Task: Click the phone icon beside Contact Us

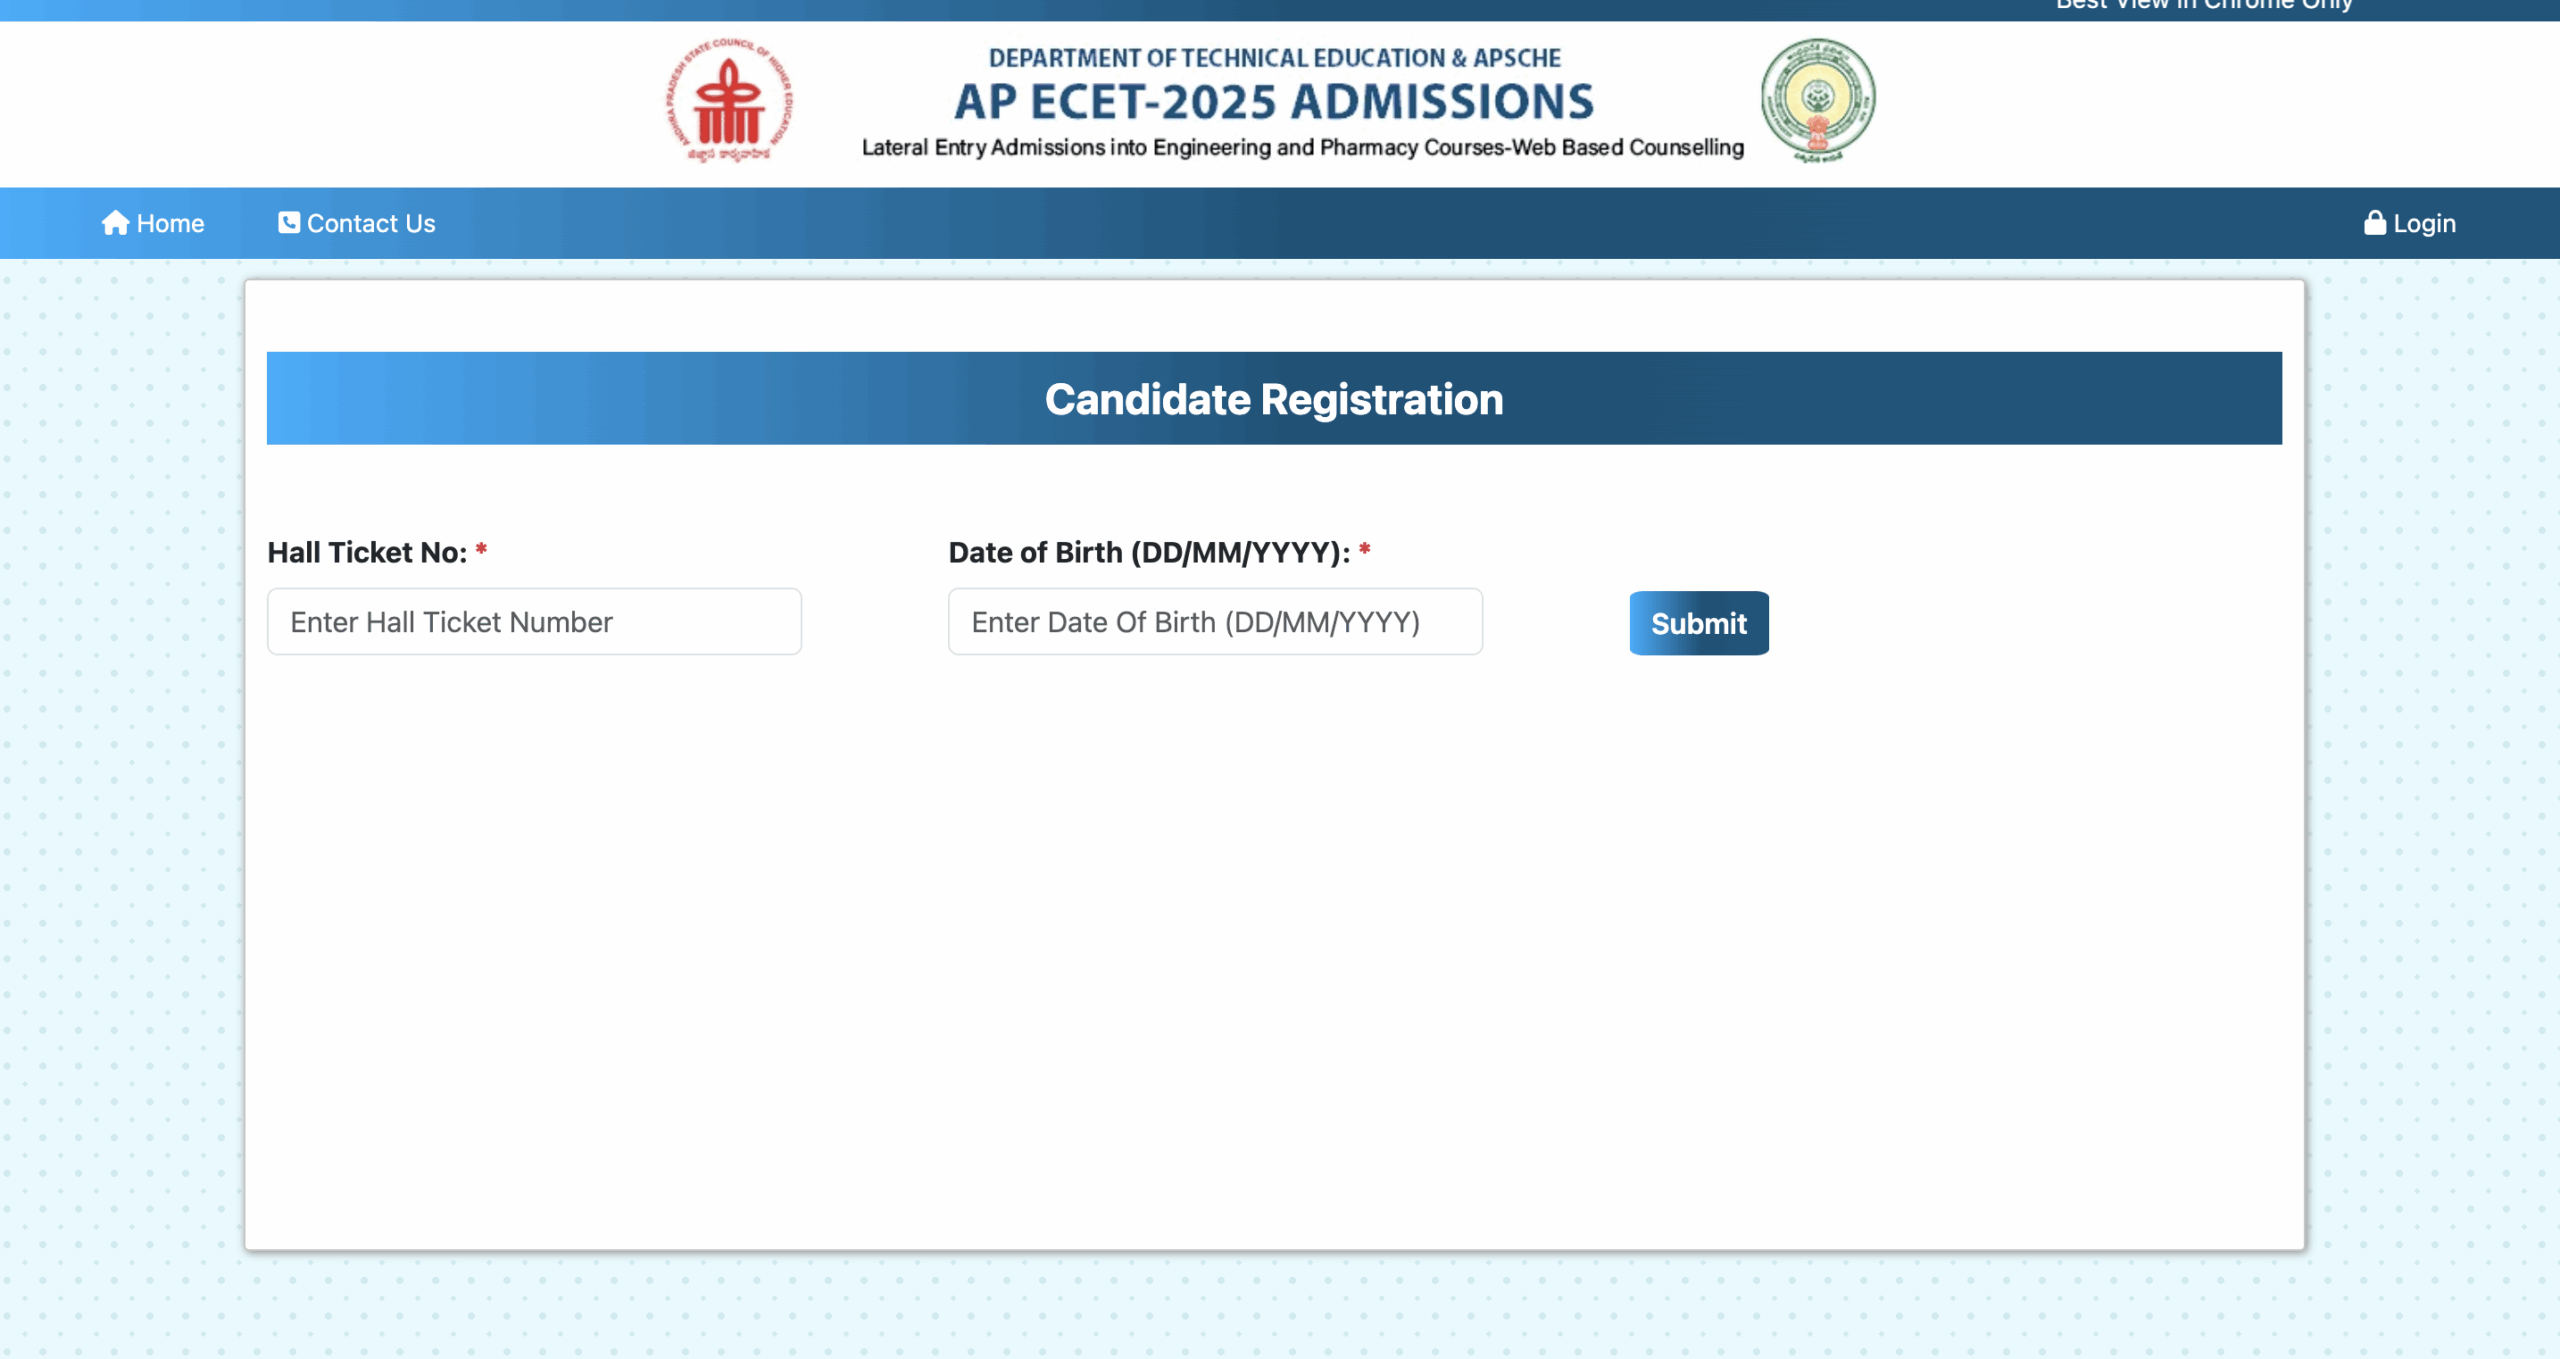Action: click(x=288, y=222)
